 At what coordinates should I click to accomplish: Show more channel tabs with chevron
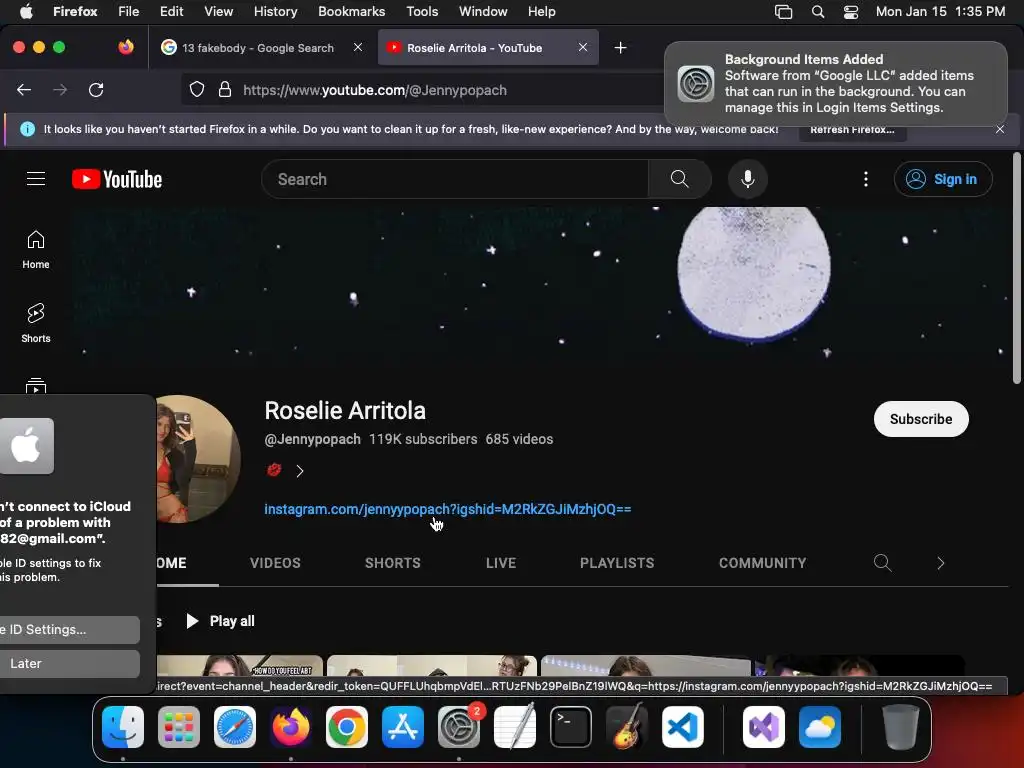click(x=940, y=563)
